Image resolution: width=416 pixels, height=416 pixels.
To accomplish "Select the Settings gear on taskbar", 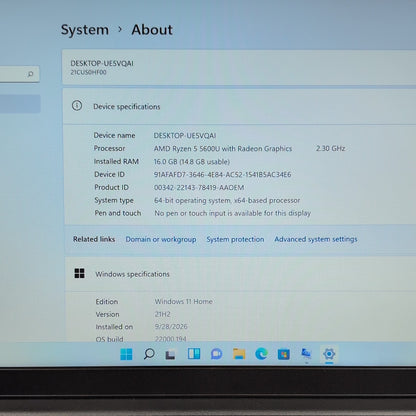I will point(329,354).
